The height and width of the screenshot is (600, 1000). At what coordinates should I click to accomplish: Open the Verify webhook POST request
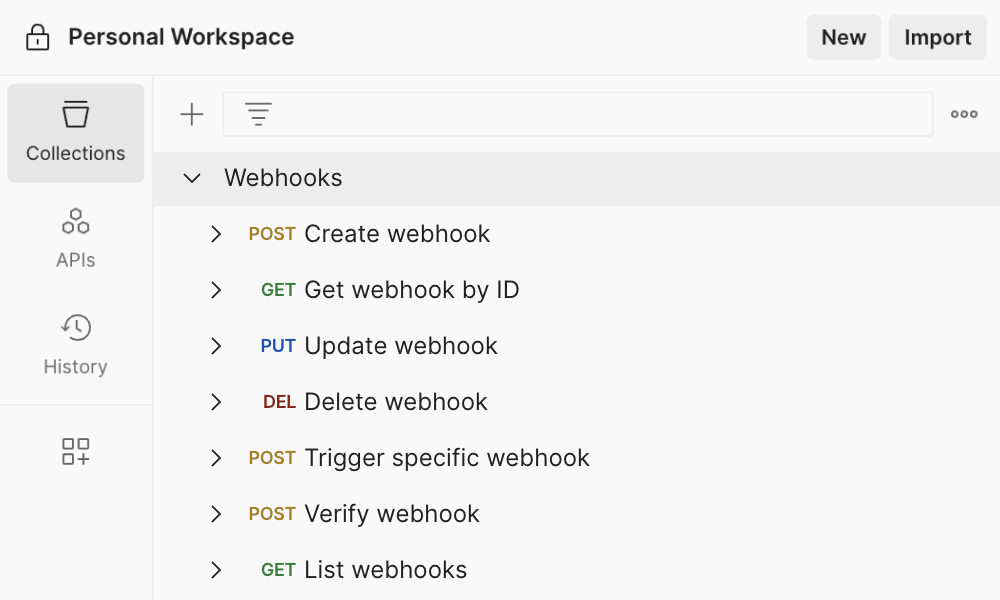391,514
